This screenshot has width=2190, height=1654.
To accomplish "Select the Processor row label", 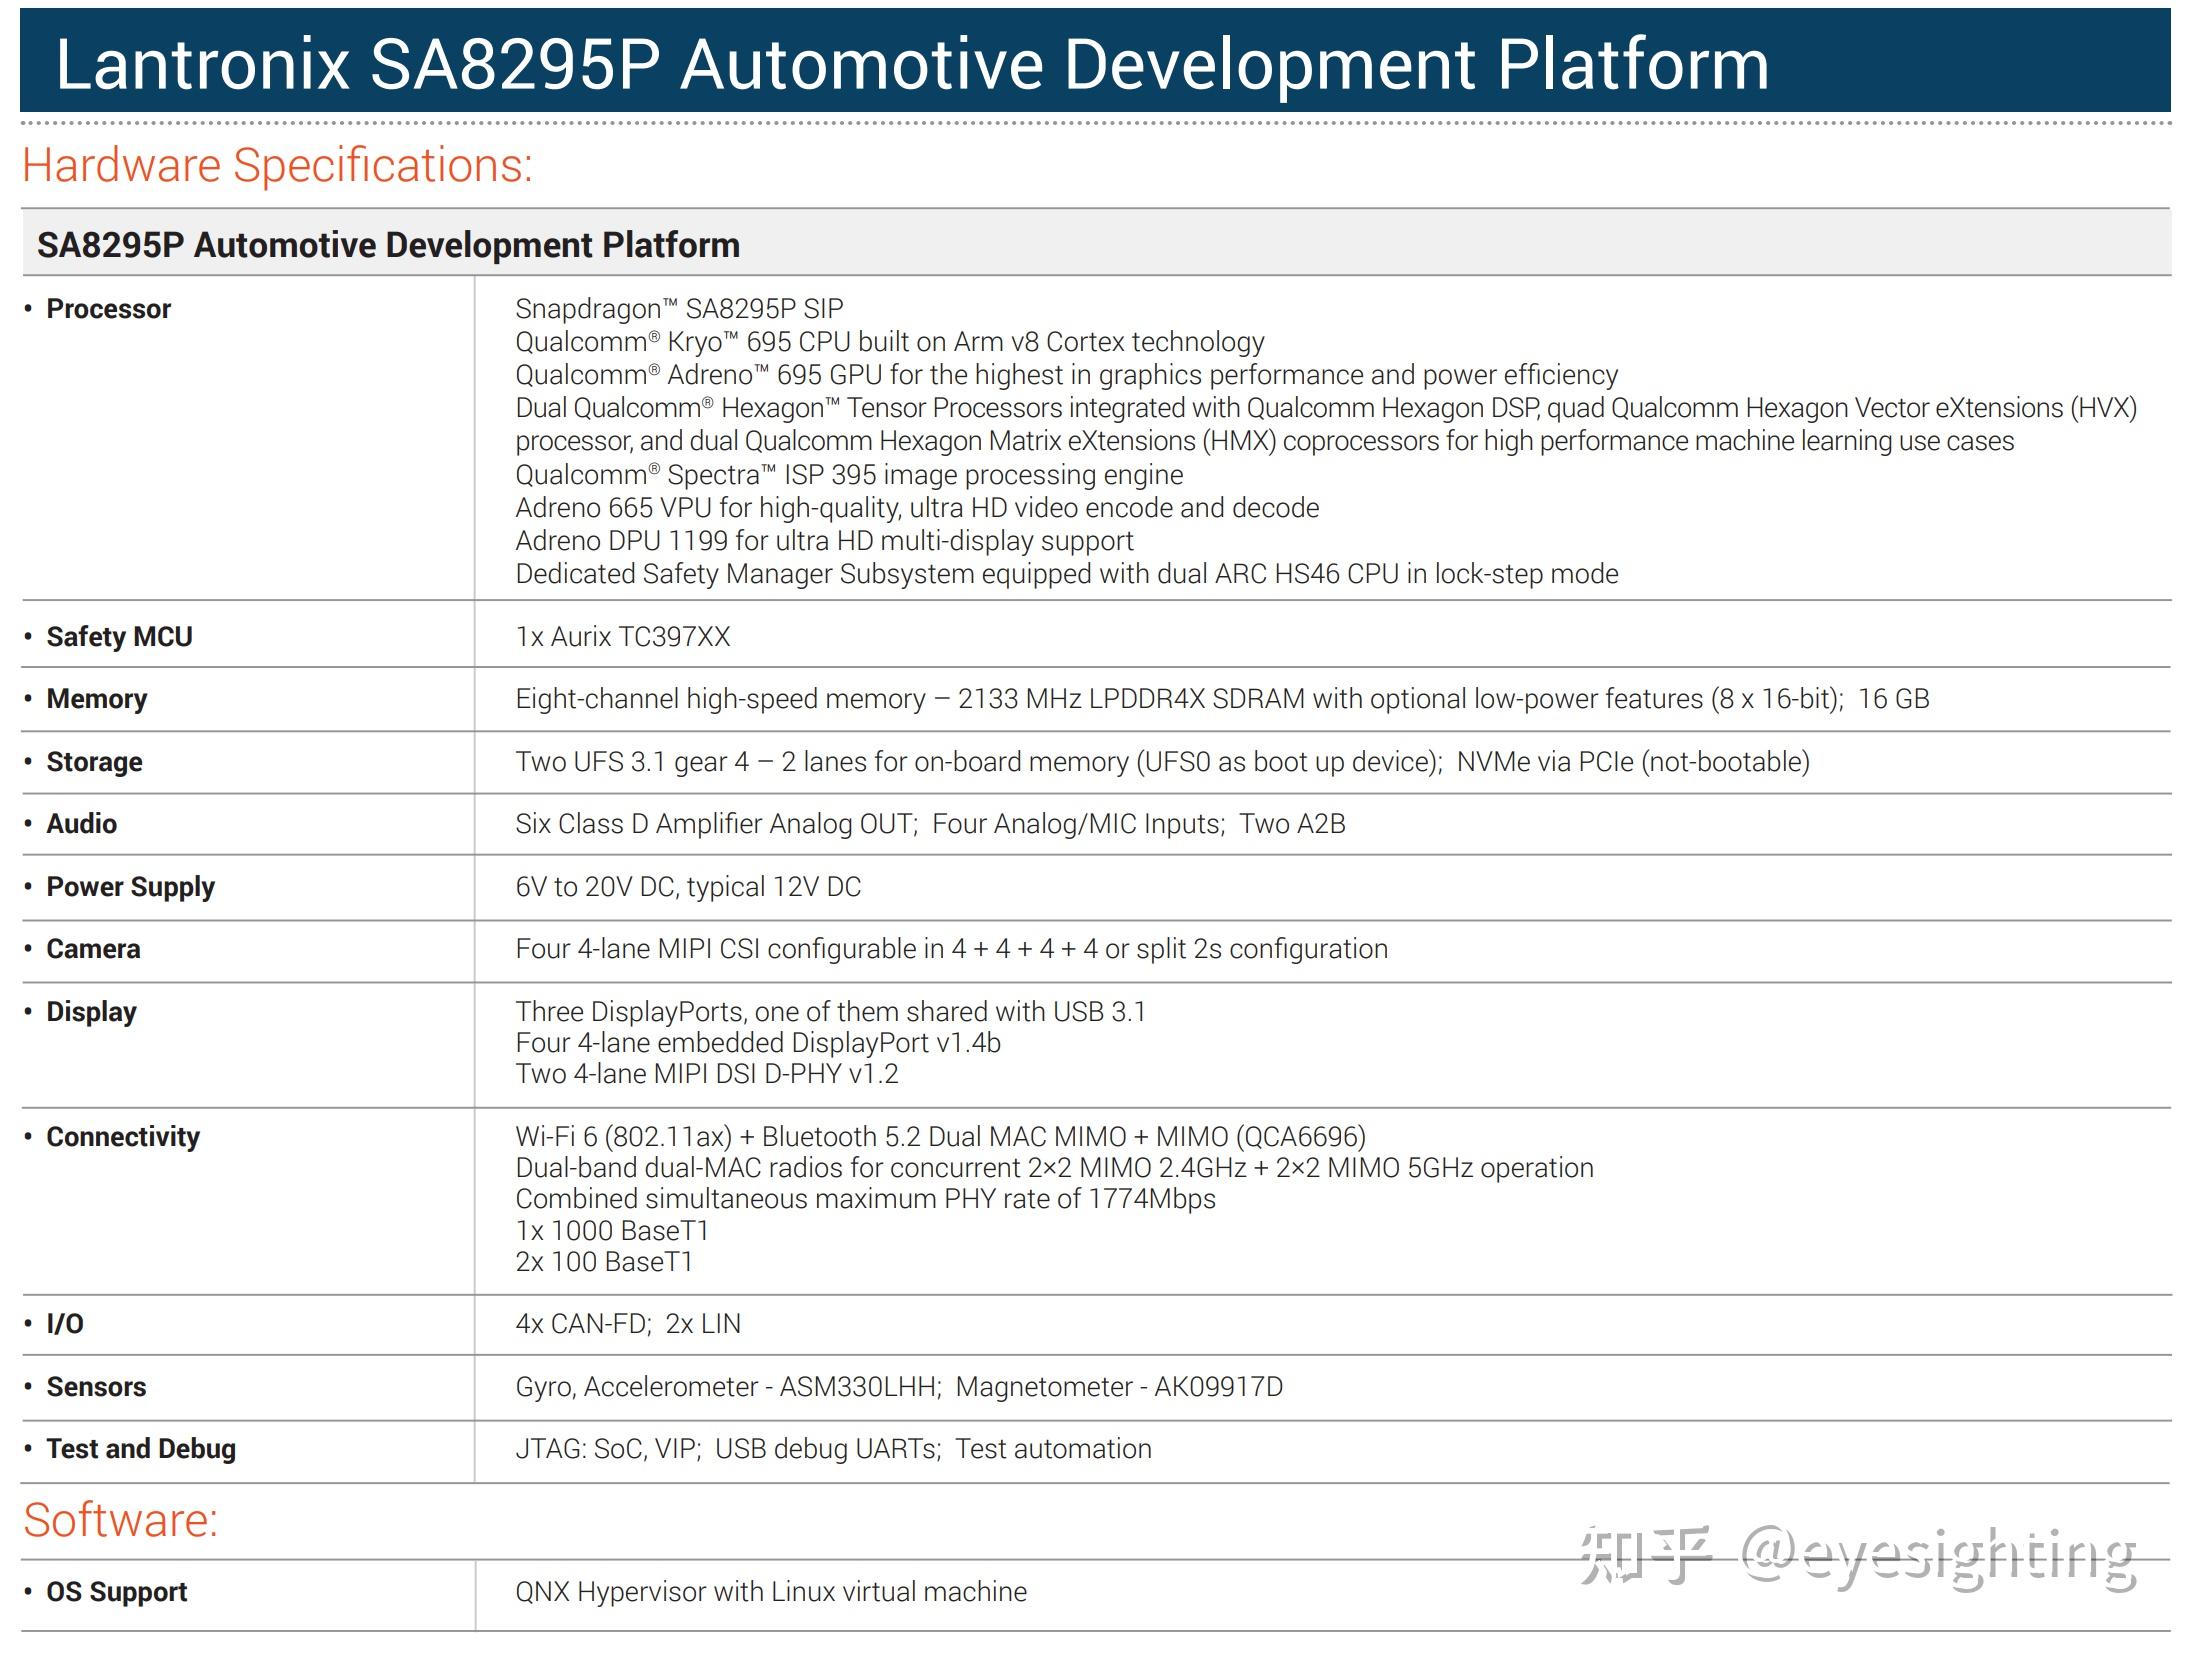I will click(108, 309).
